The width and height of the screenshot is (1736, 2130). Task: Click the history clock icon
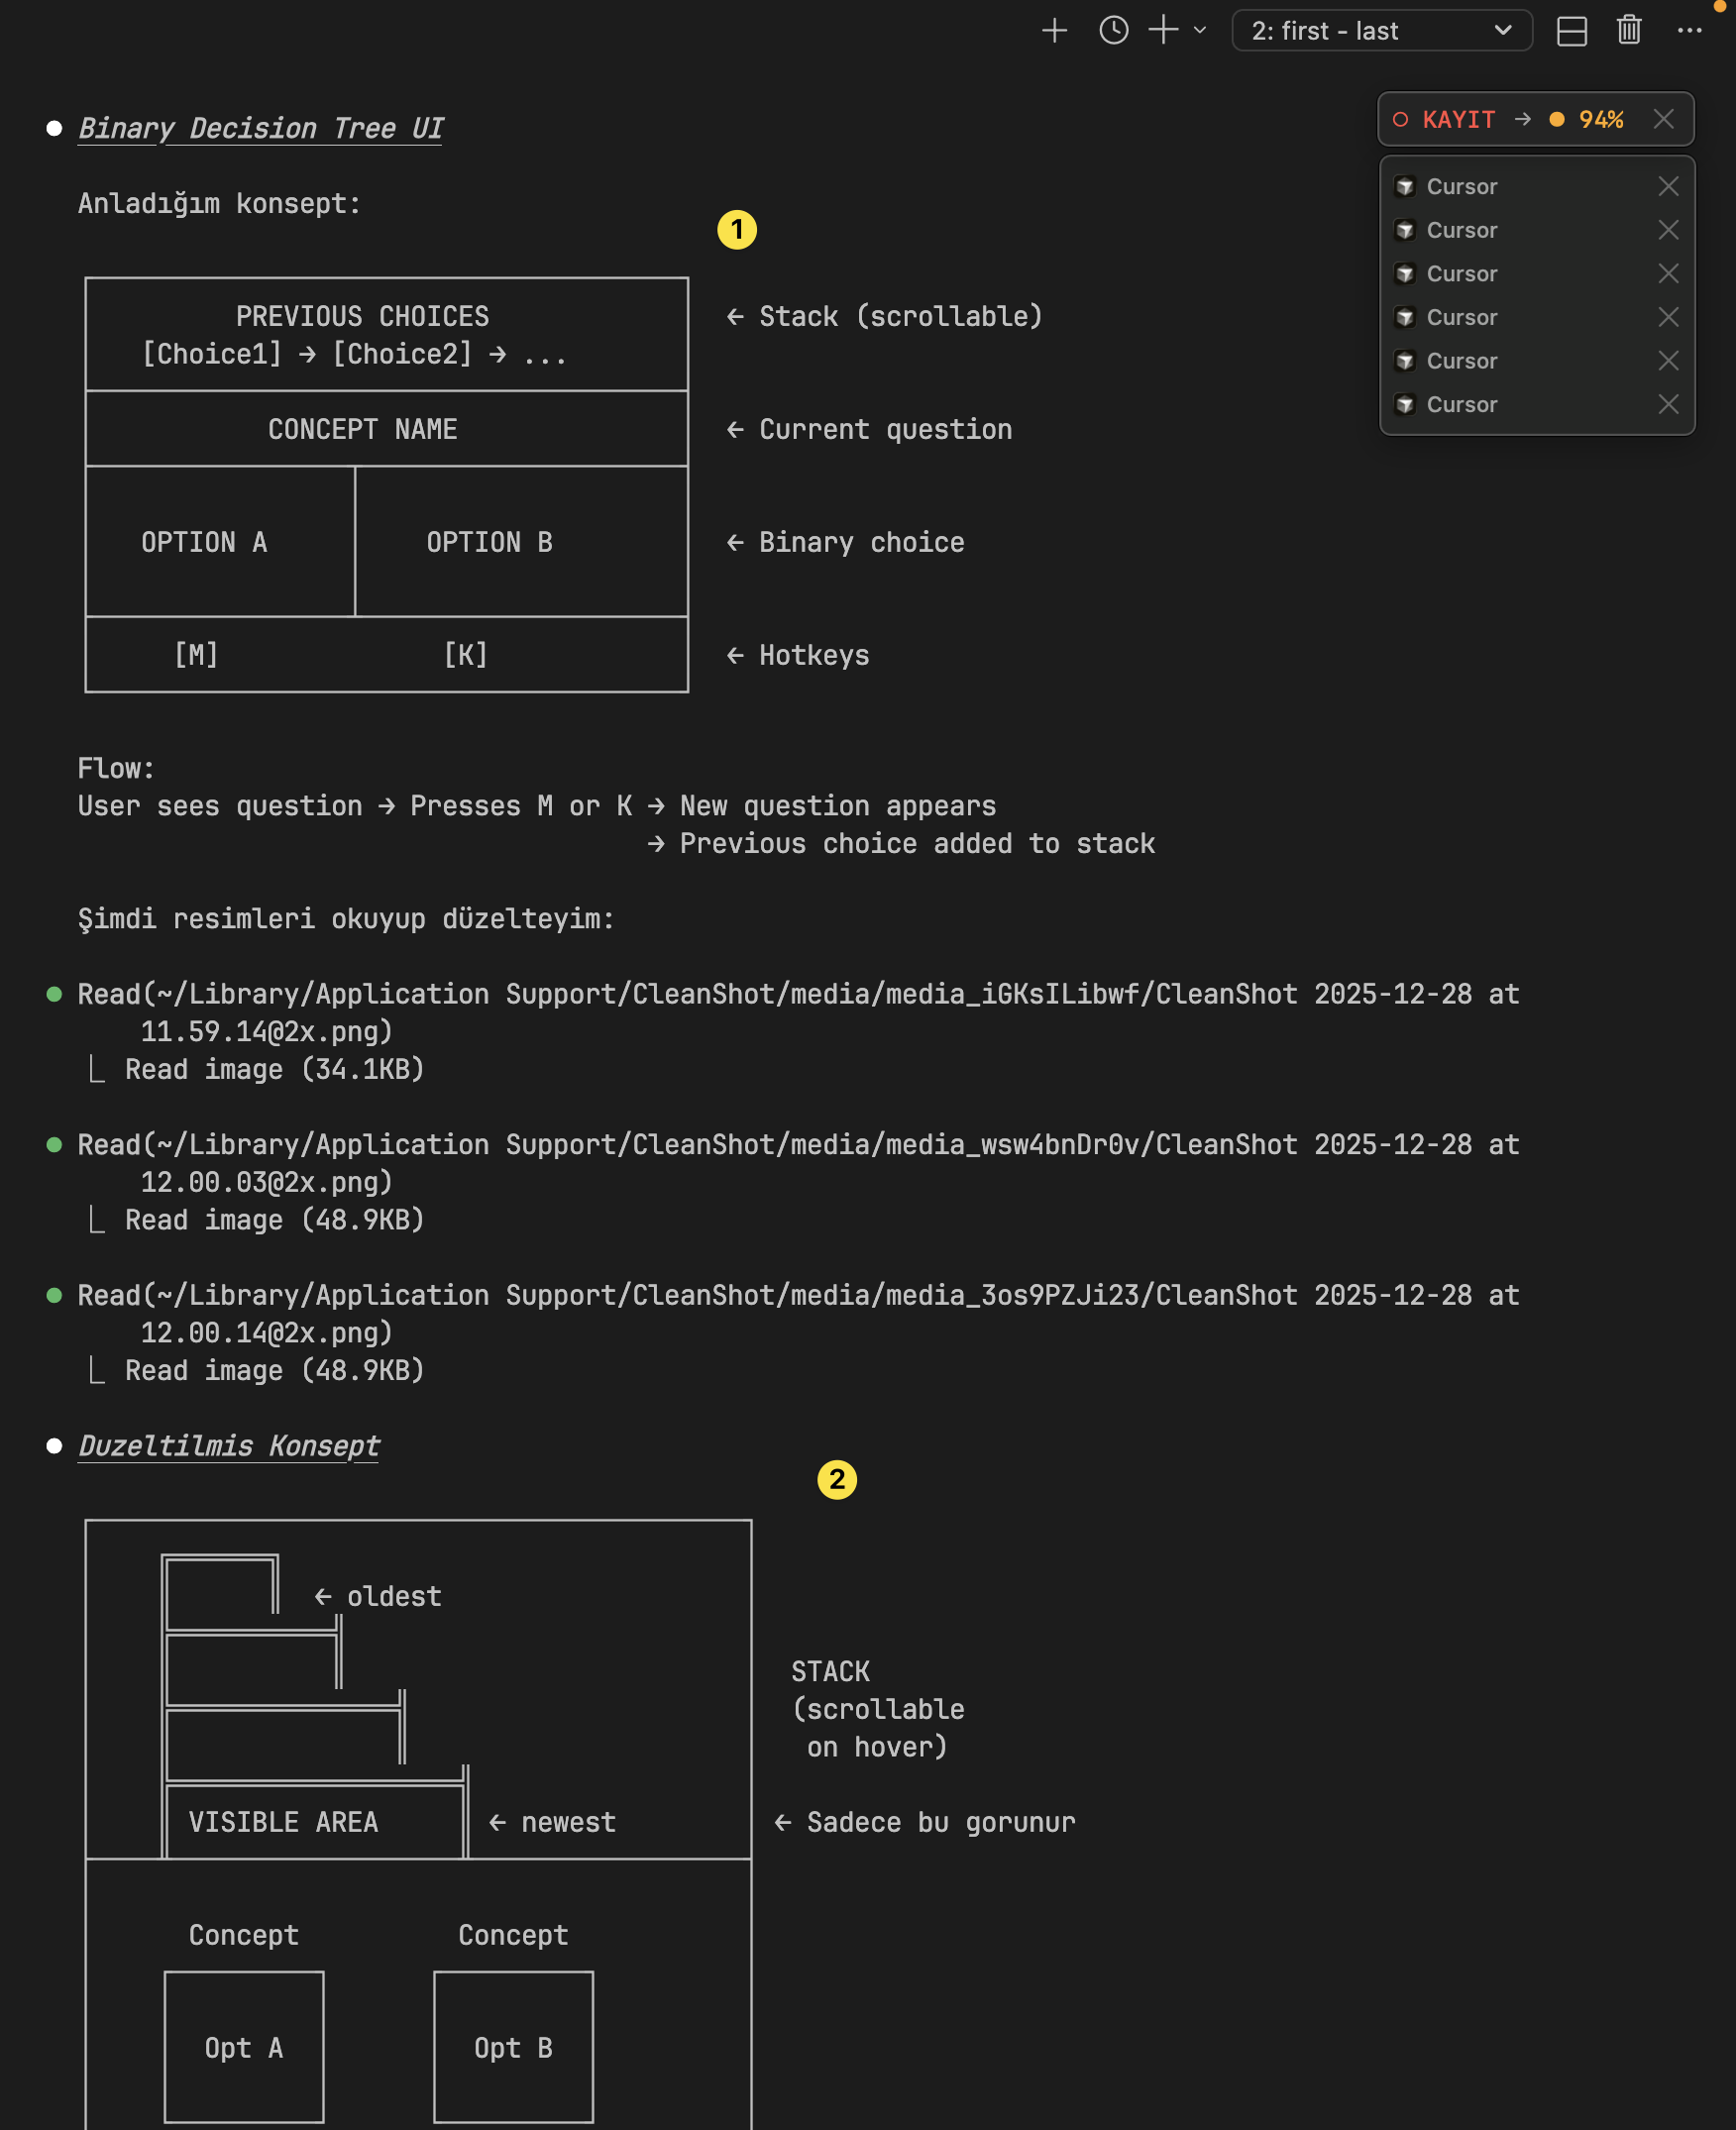click(1113, 30)
